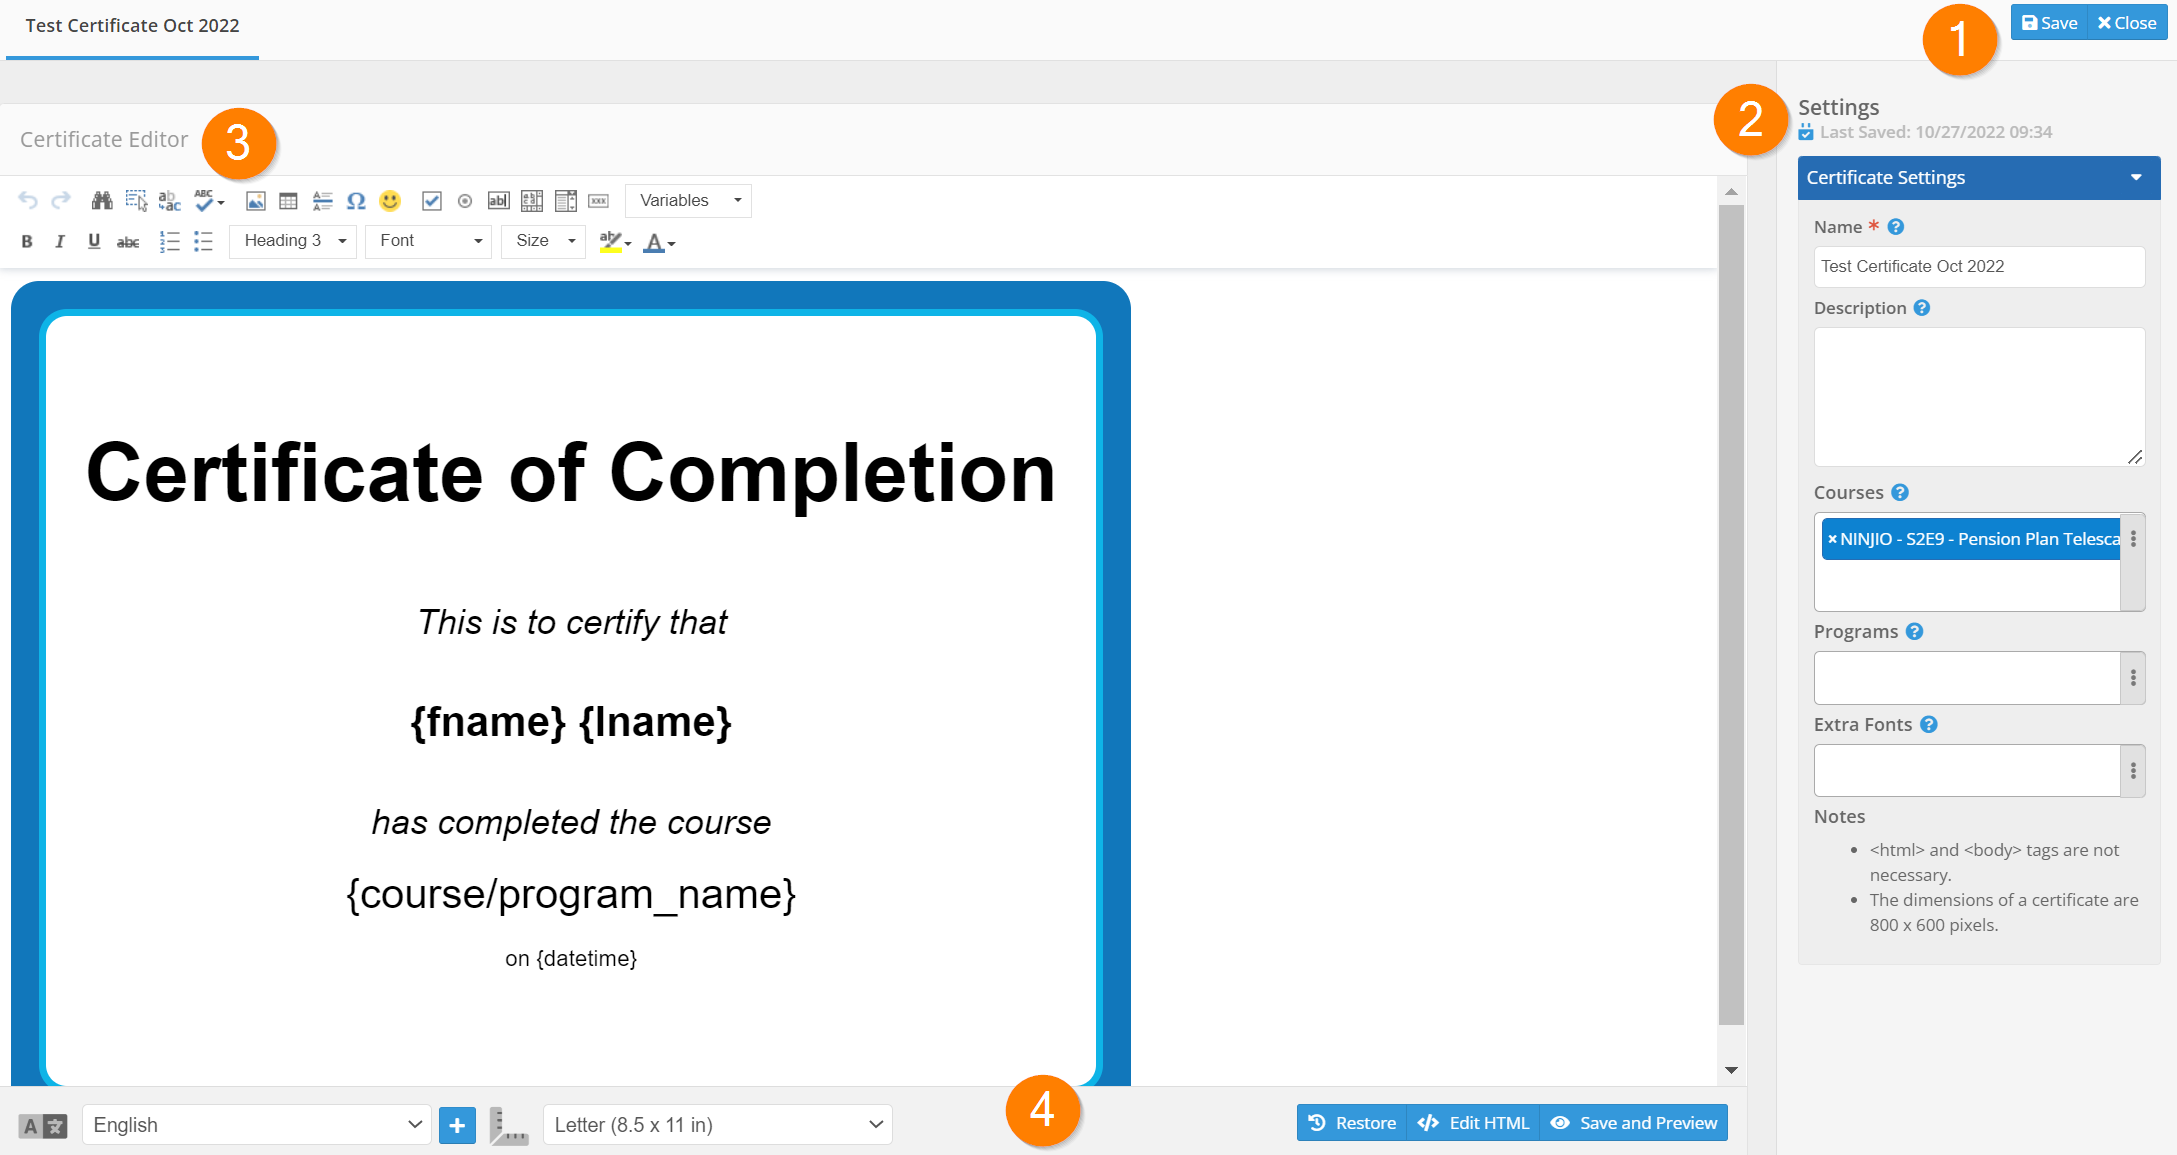The width and height of the screenshot is (2177, 1155).
Task: Toggle italic formatting
Action: coord(60,241)
